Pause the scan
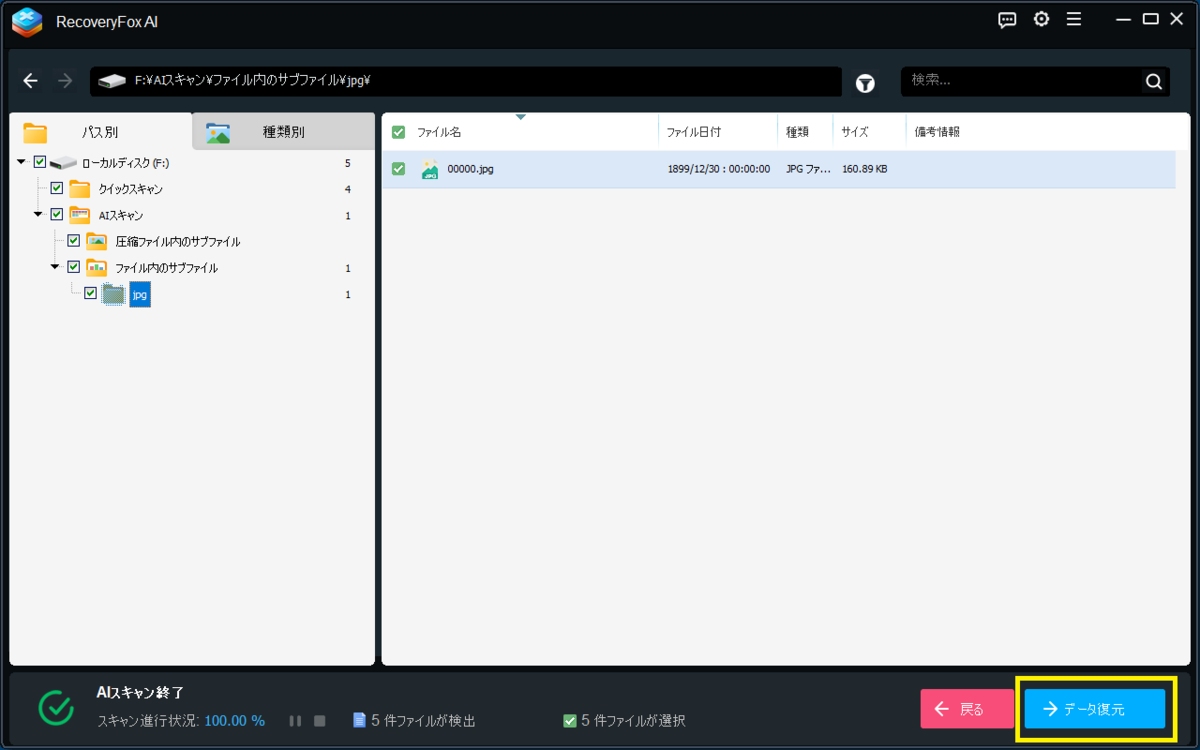This screenshot has width=1200, height=750. click(x=295, y=721)
